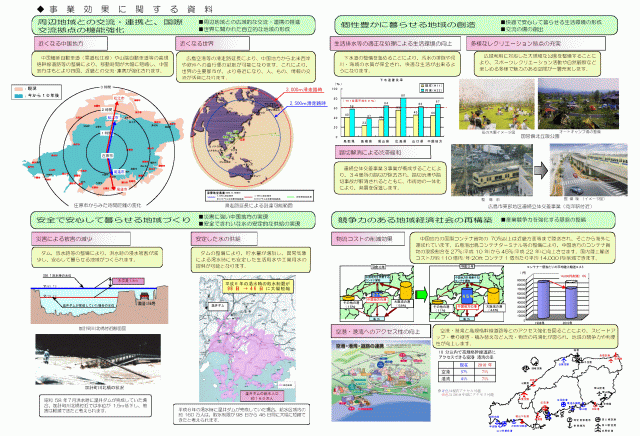Viewport: 640px width, 436px height.
Task: Click the green arrow between logistics maps
Action: (421, 294)
